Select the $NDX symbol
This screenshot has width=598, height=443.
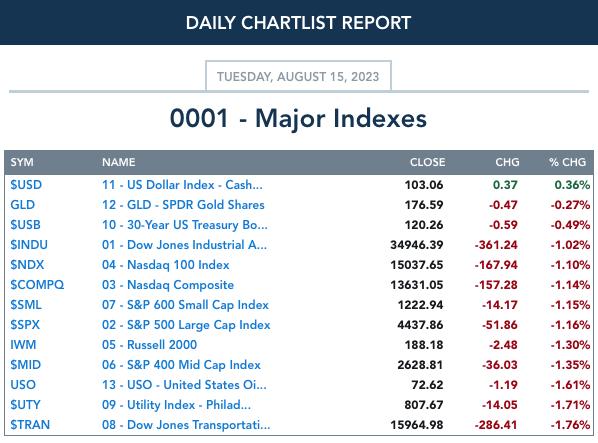click(27, 265)
